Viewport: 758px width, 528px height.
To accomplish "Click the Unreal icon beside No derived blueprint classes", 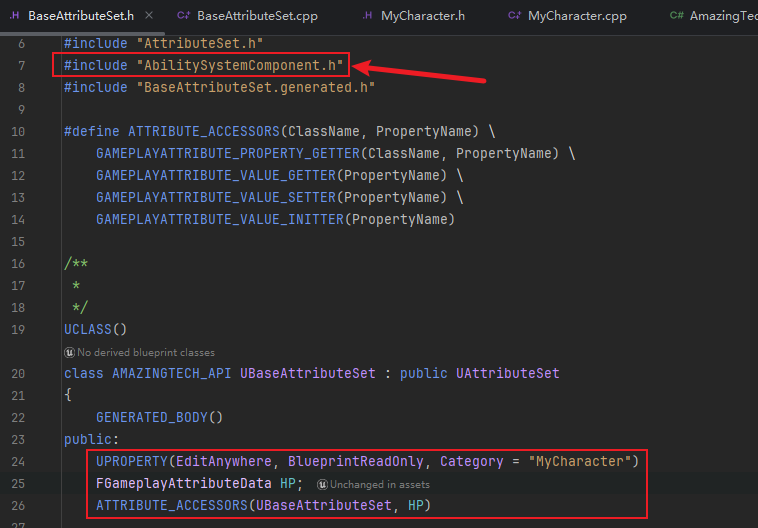I will 69,352.
